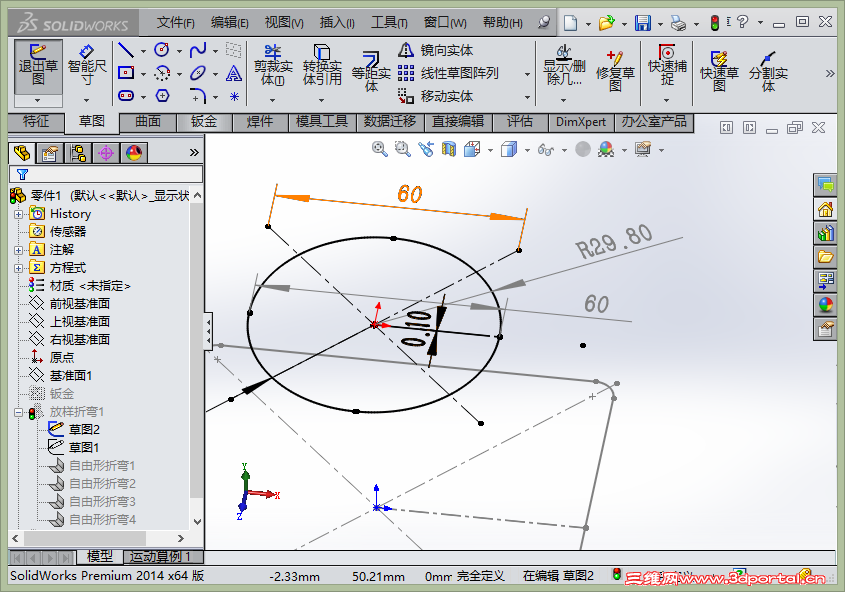Open dropdown under Smart Dimension button
The height and width of the screenshot is (592, 845).
pos(87,100)
